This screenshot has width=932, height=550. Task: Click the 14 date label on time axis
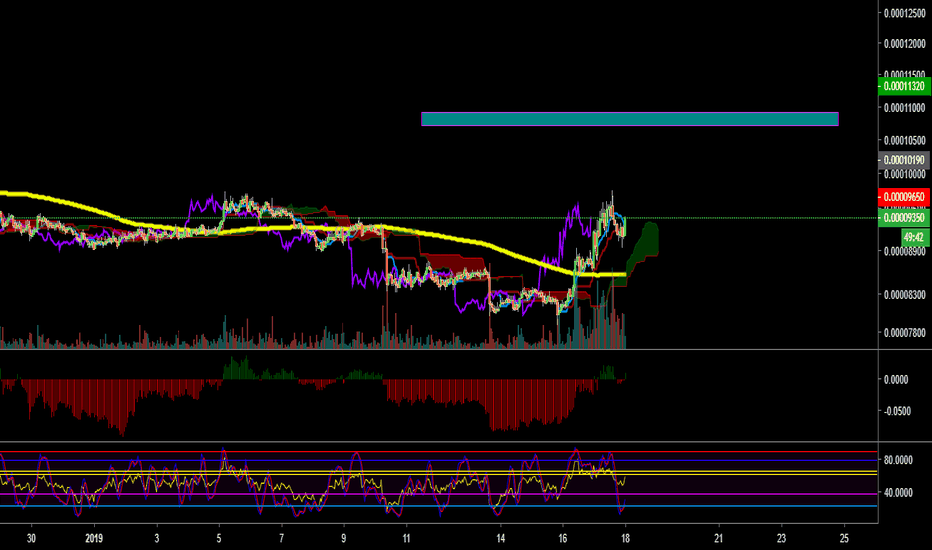[x=500, y=539]
